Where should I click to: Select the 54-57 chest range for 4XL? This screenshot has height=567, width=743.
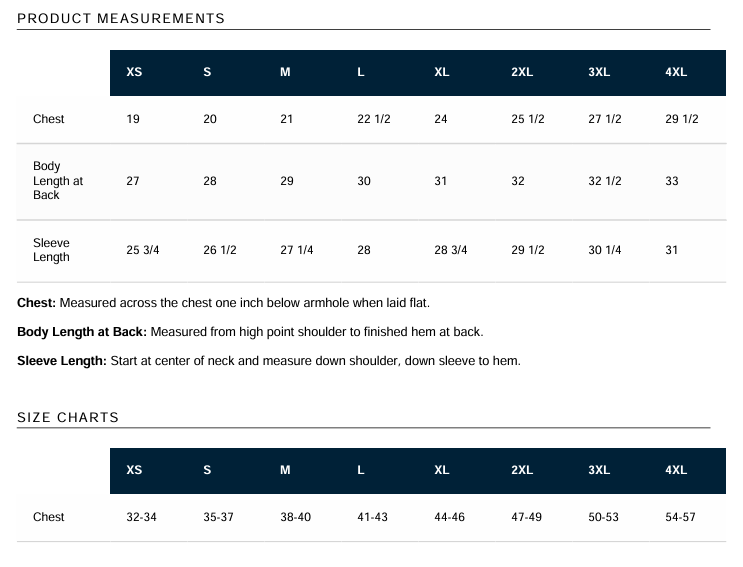(680, 517)
